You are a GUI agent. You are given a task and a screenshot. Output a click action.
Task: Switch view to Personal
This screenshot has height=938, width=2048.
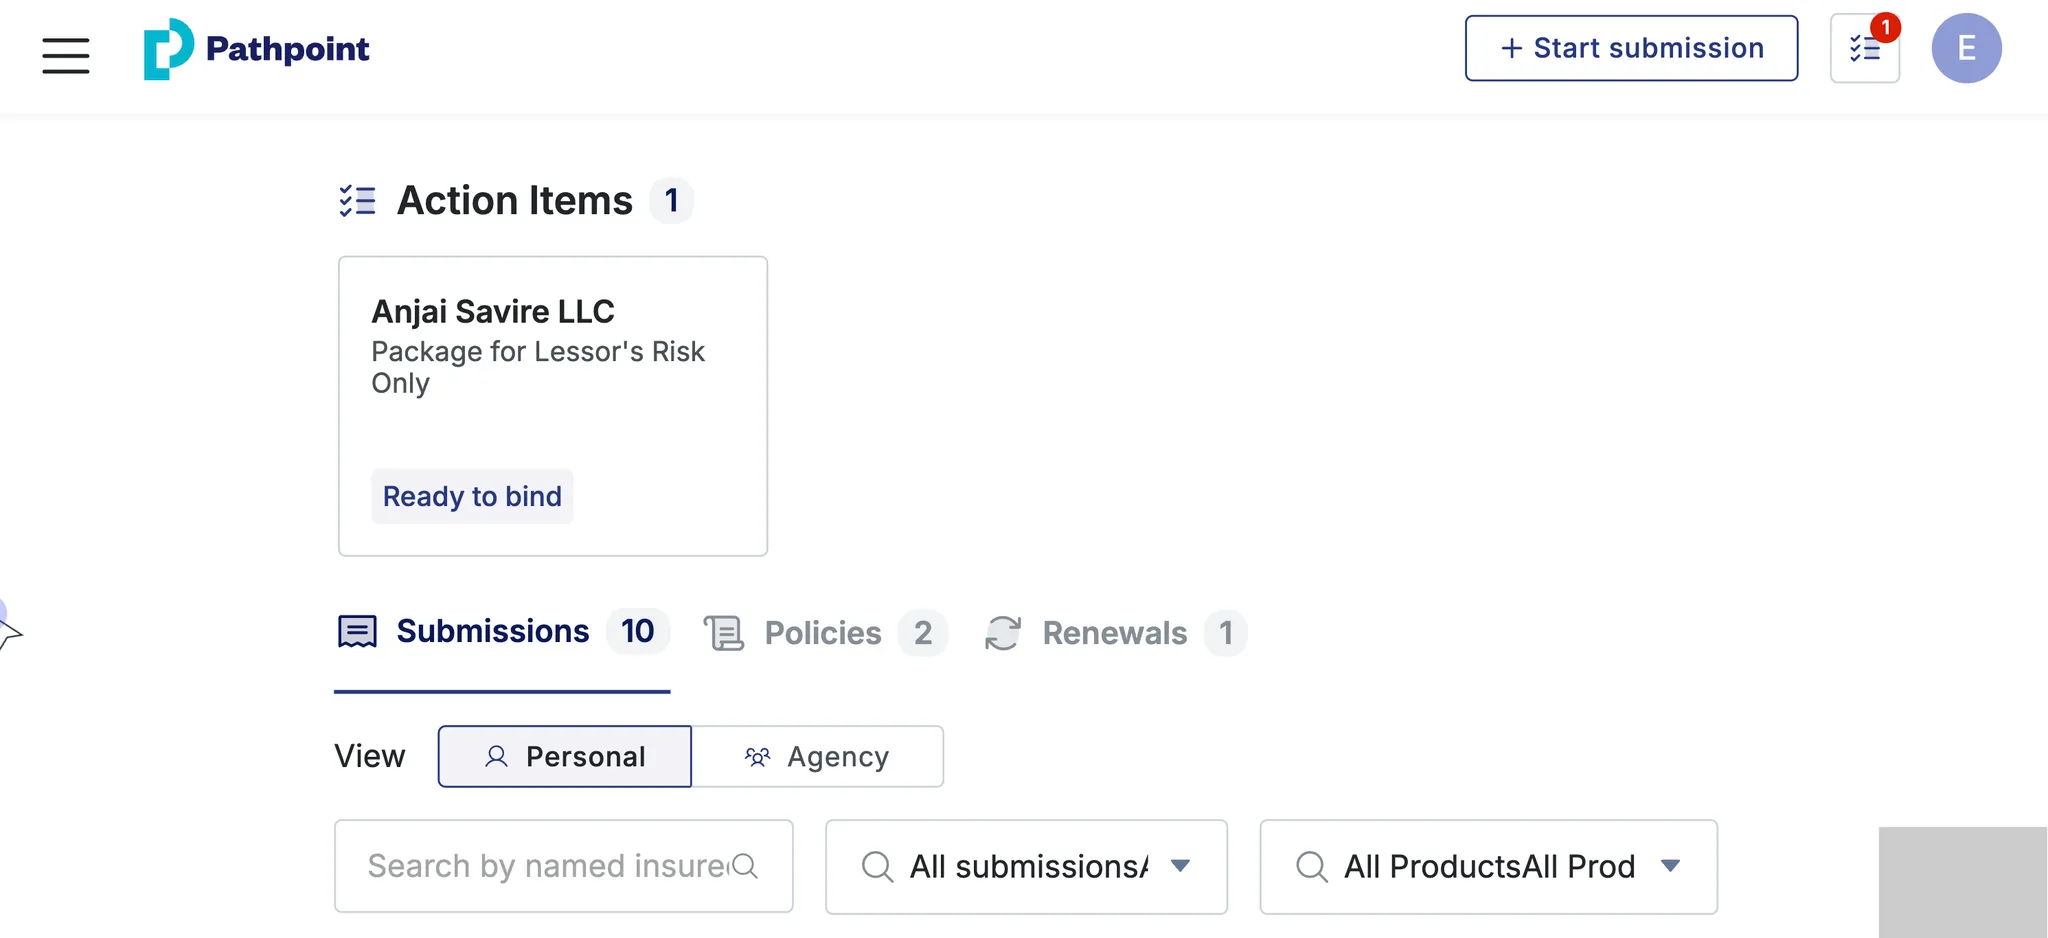564,756
